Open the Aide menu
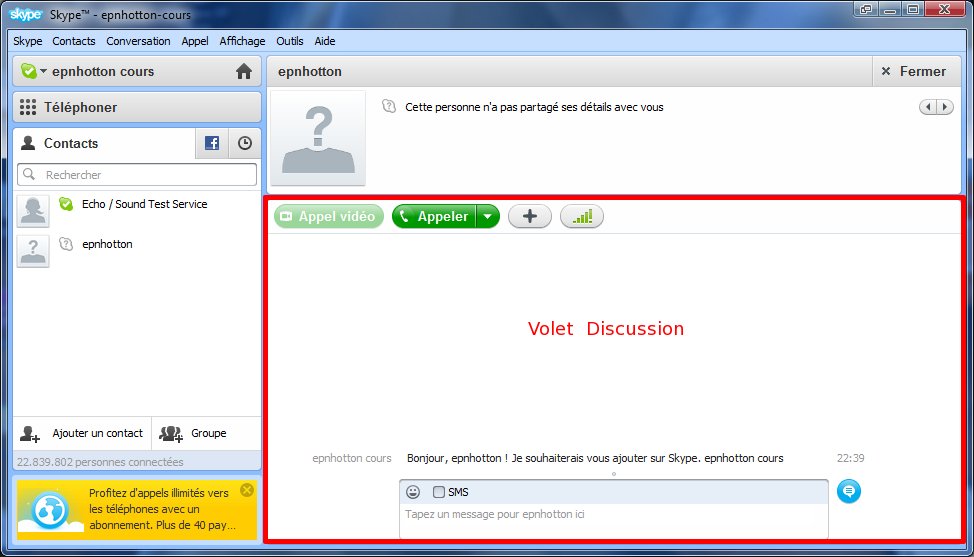Screen dimensions: 974x557 tap(325, 41)
